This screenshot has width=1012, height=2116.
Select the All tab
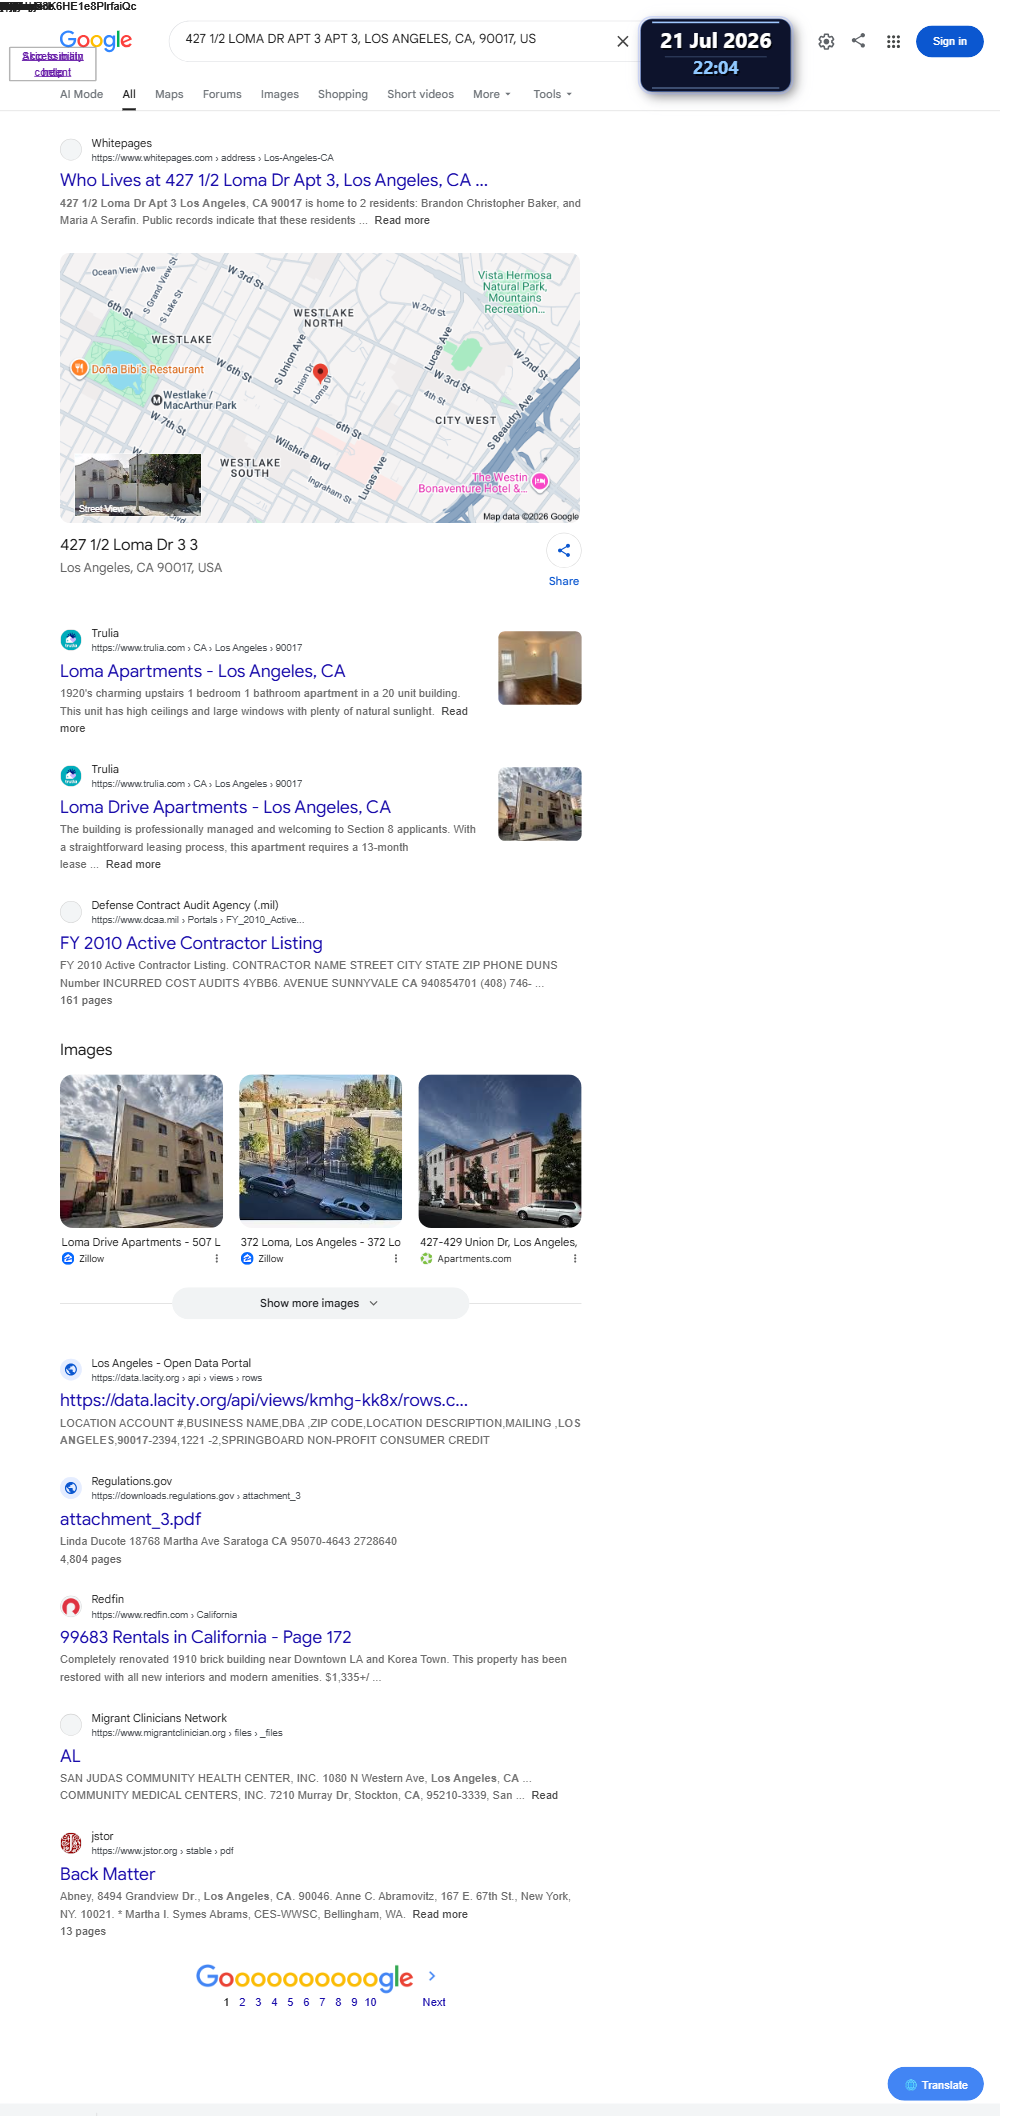pyautogui.click(x=129, y=94)
